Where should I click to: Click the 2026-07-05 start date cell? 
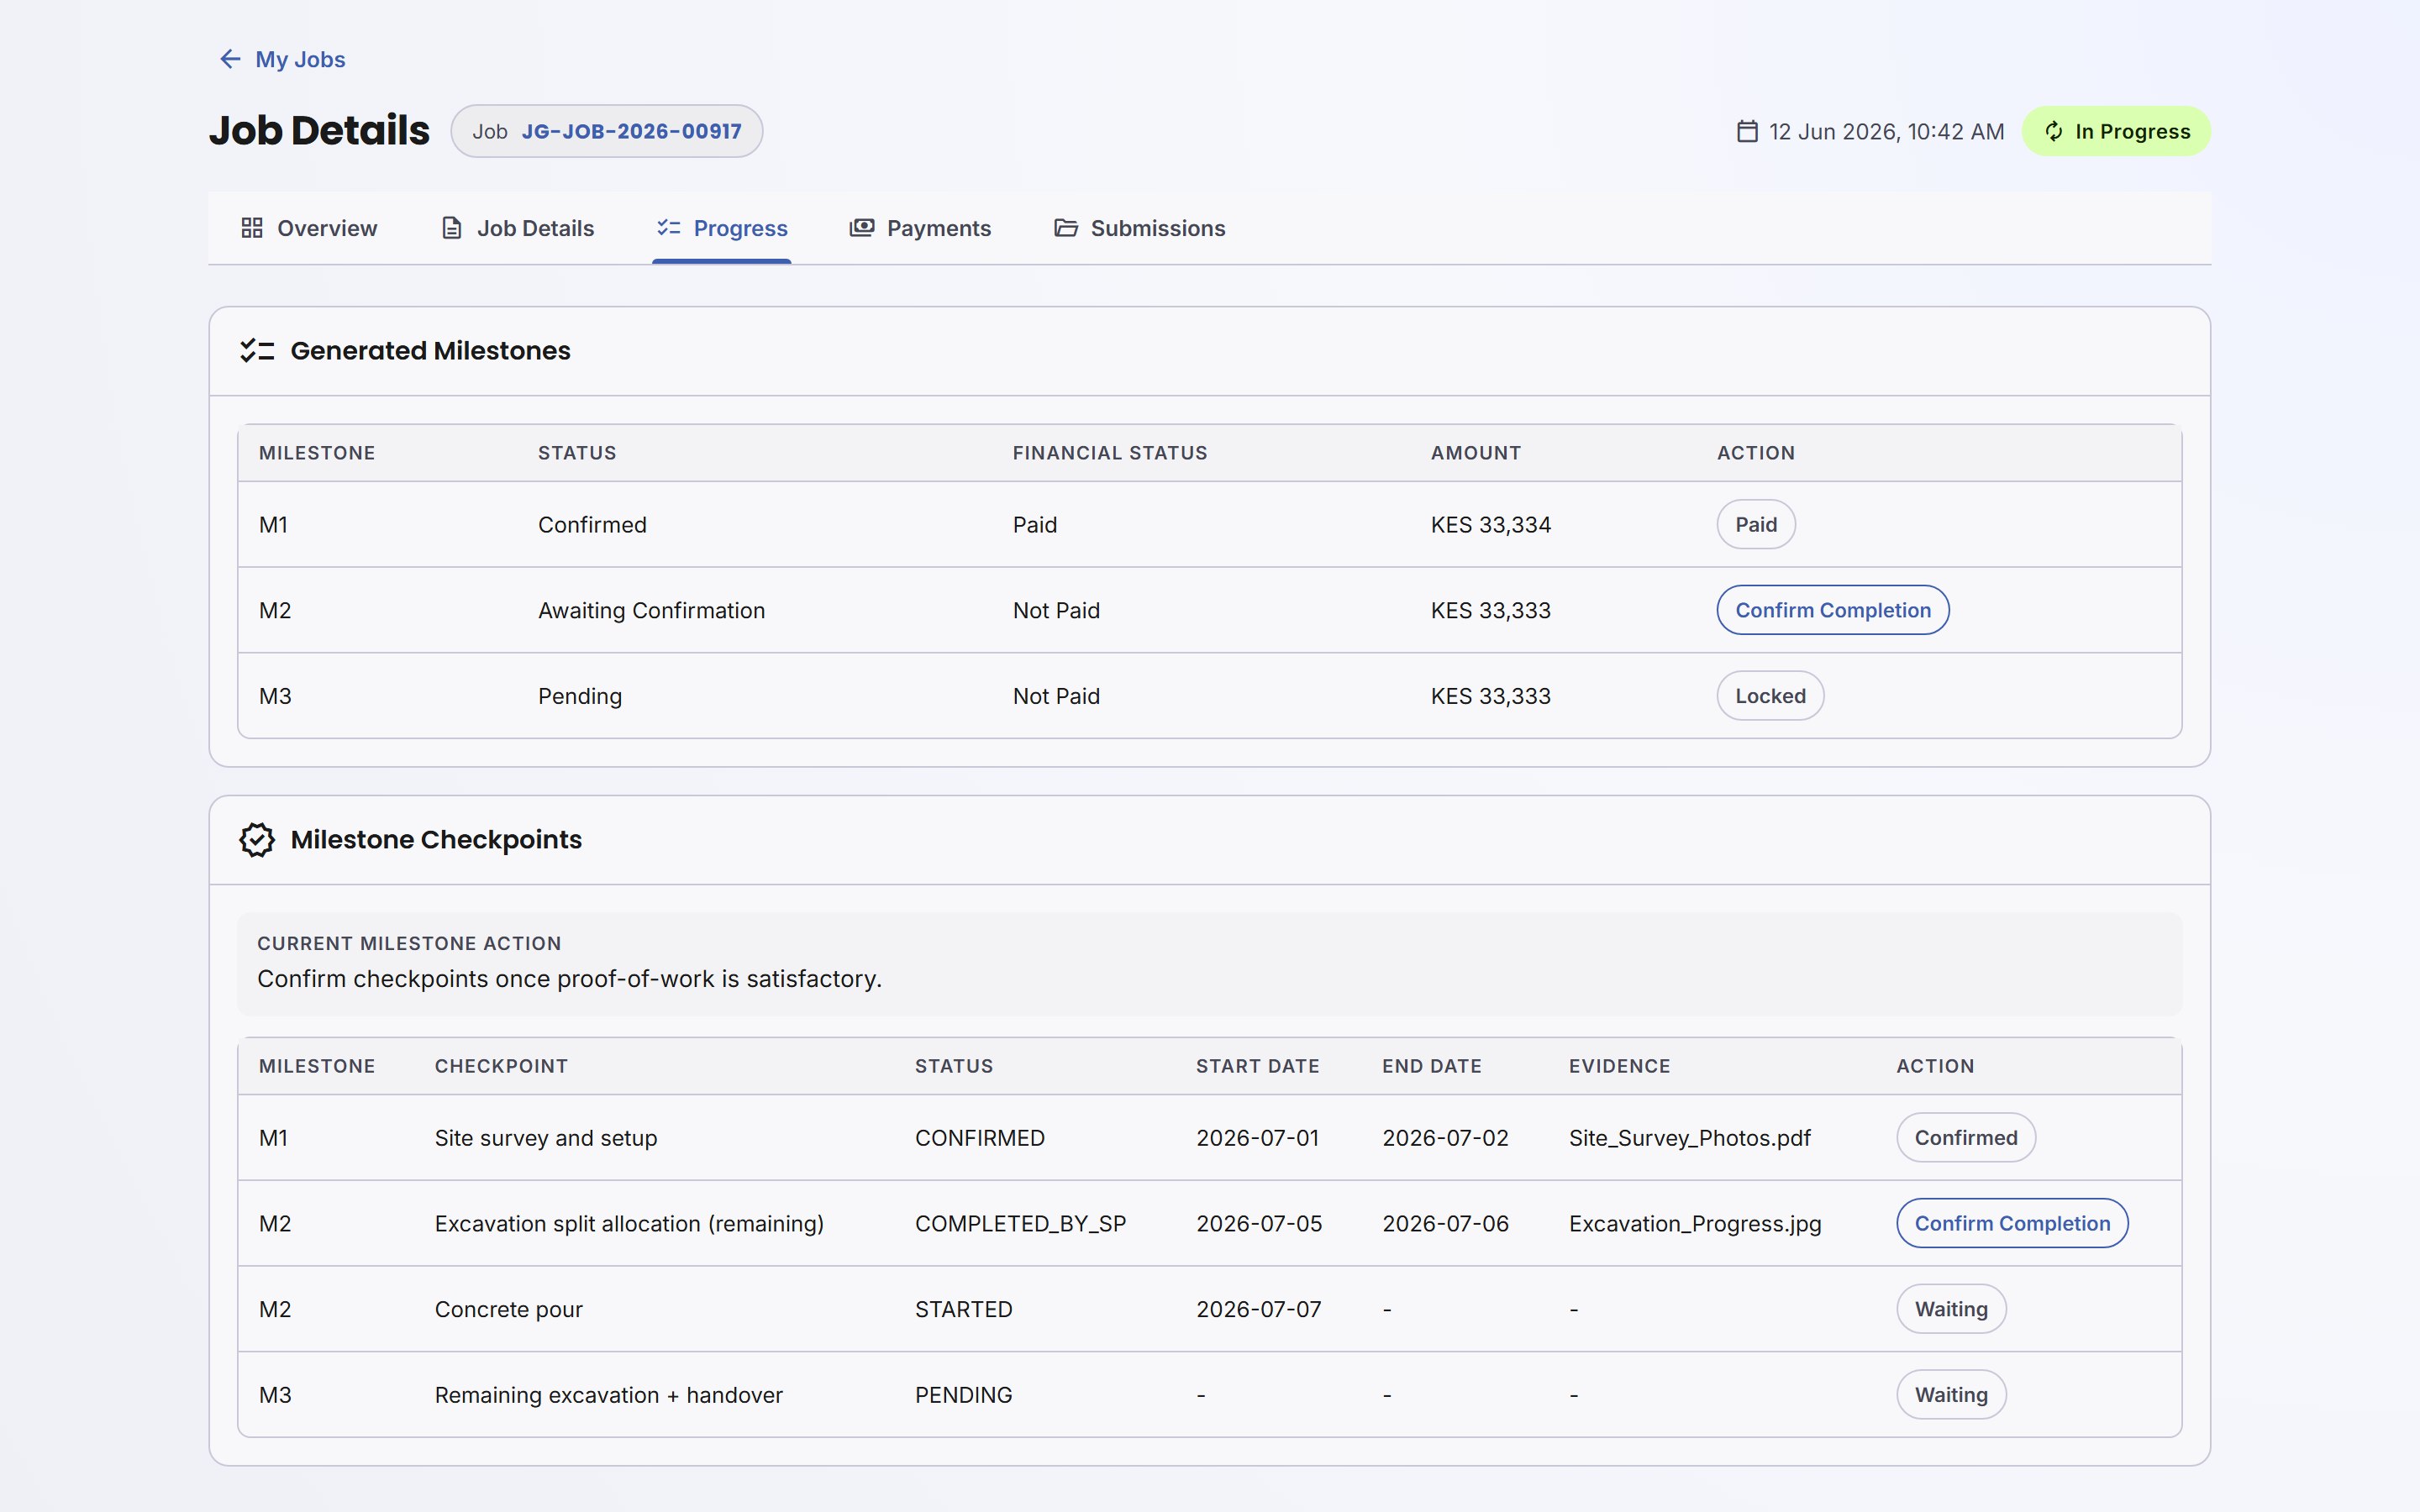[1259, 1224]
